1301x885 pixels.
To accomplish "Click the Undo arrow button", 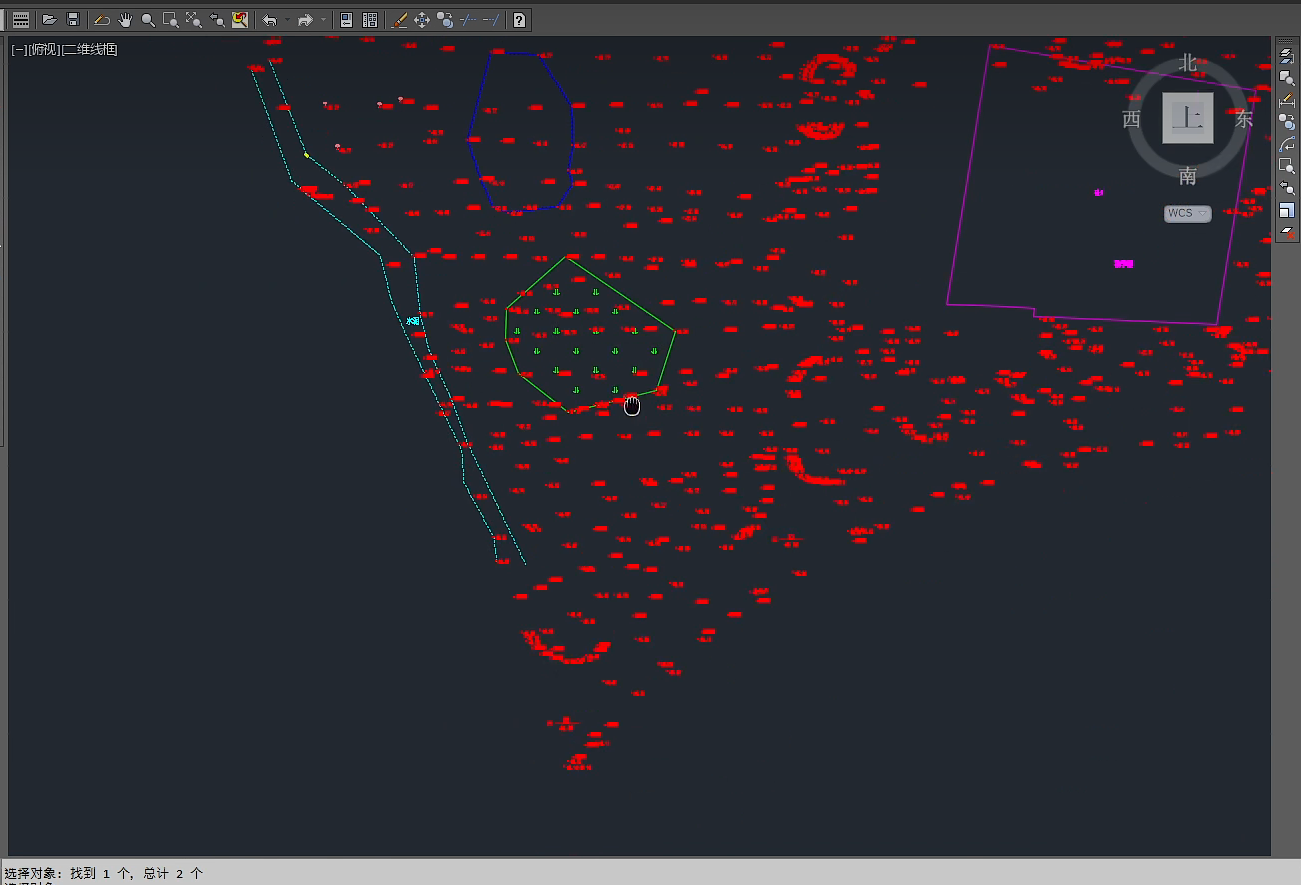I will pyautogui.click(x=269, y=20).
